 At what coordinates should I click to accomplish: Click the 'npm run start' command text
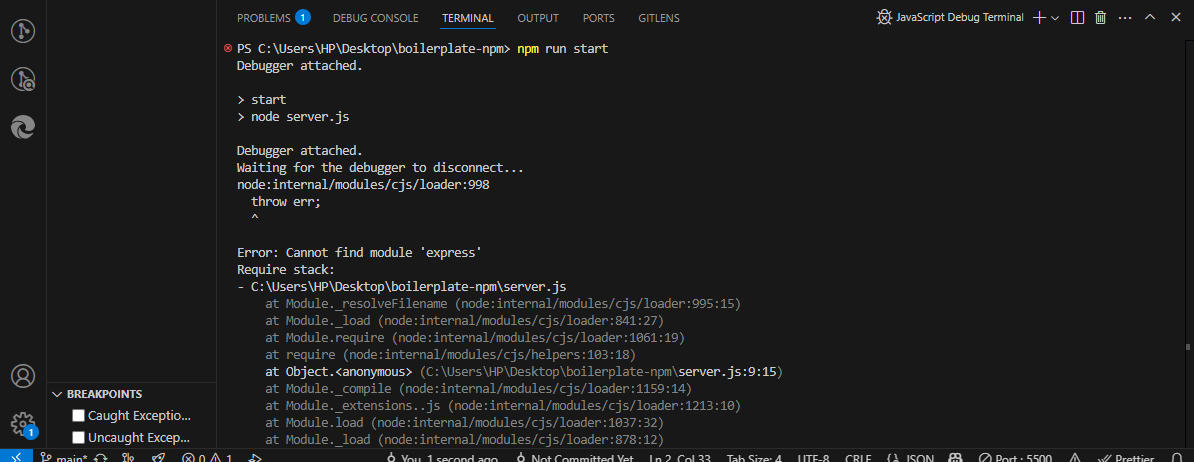pos(563,49)
